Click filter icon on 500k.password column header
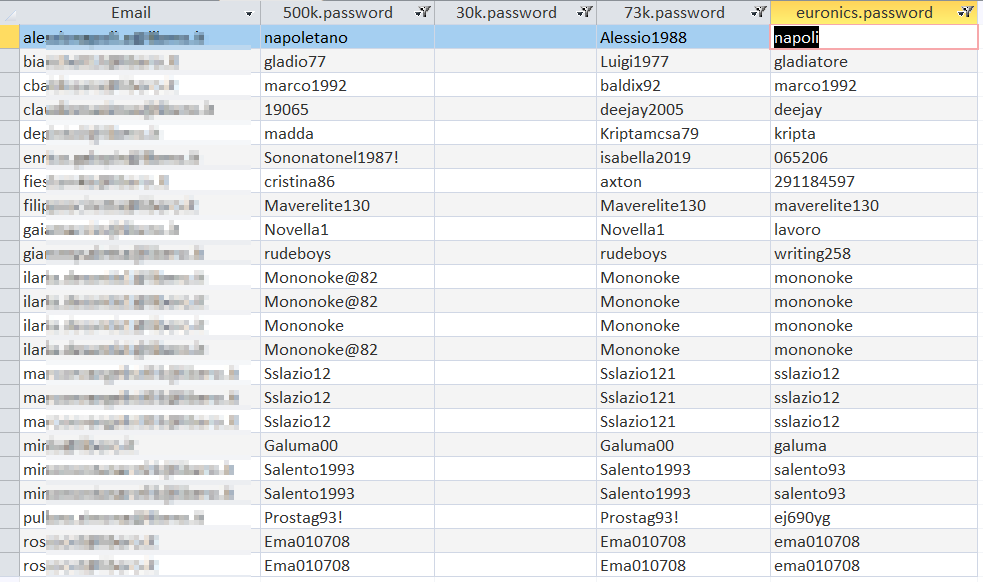 (422, 13)
